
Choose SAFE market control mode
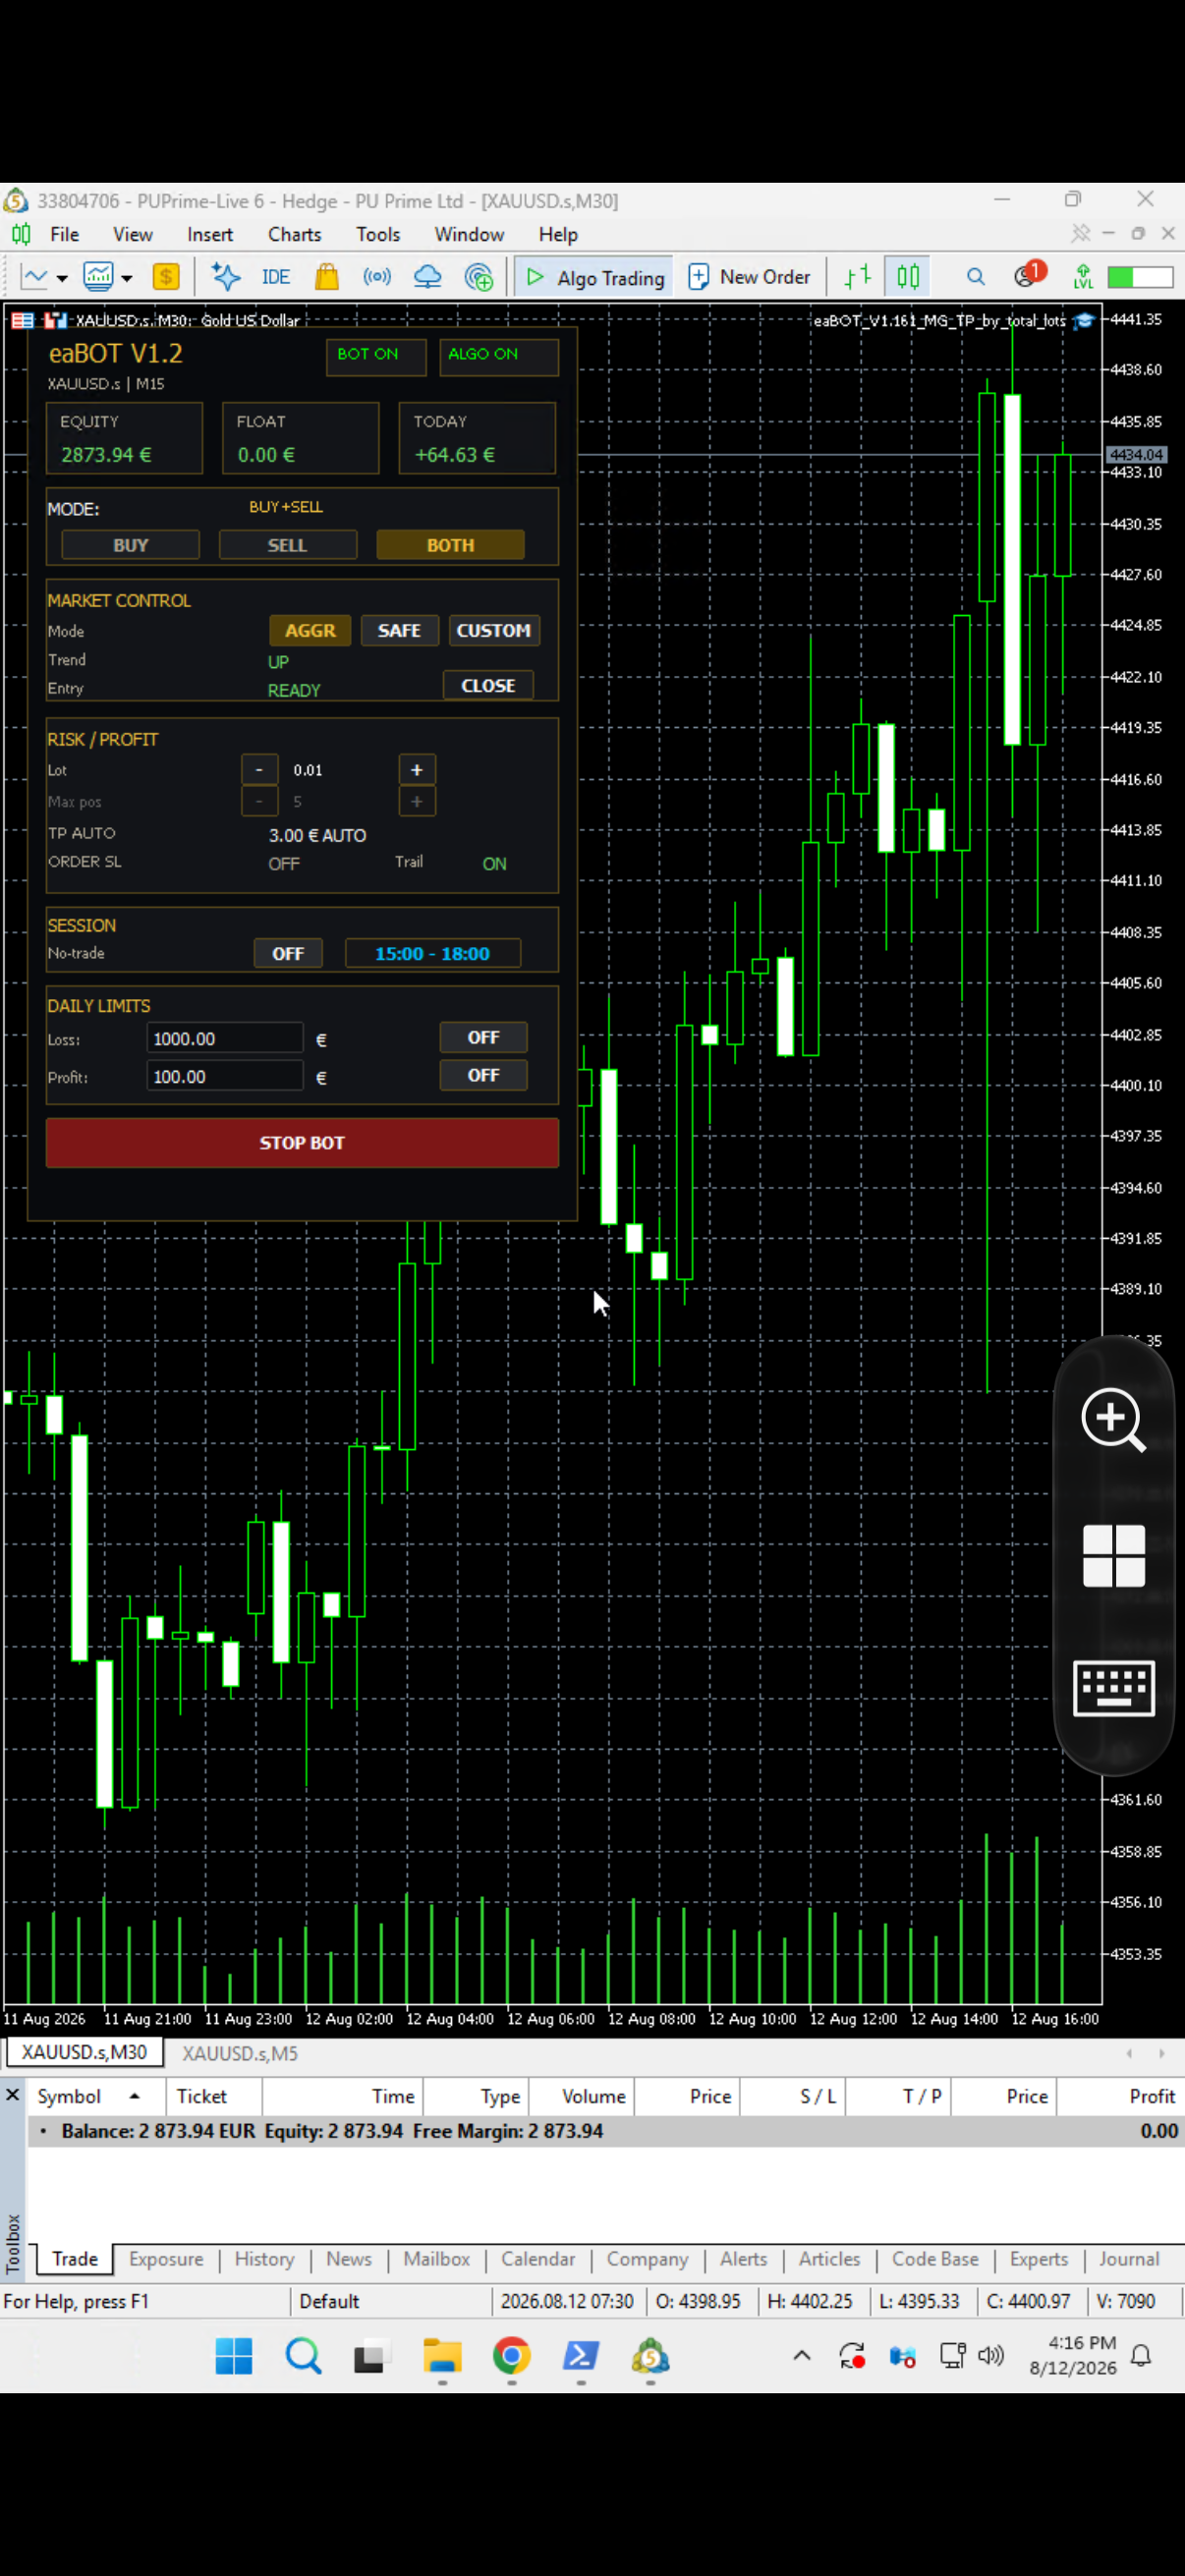[399, 630]
